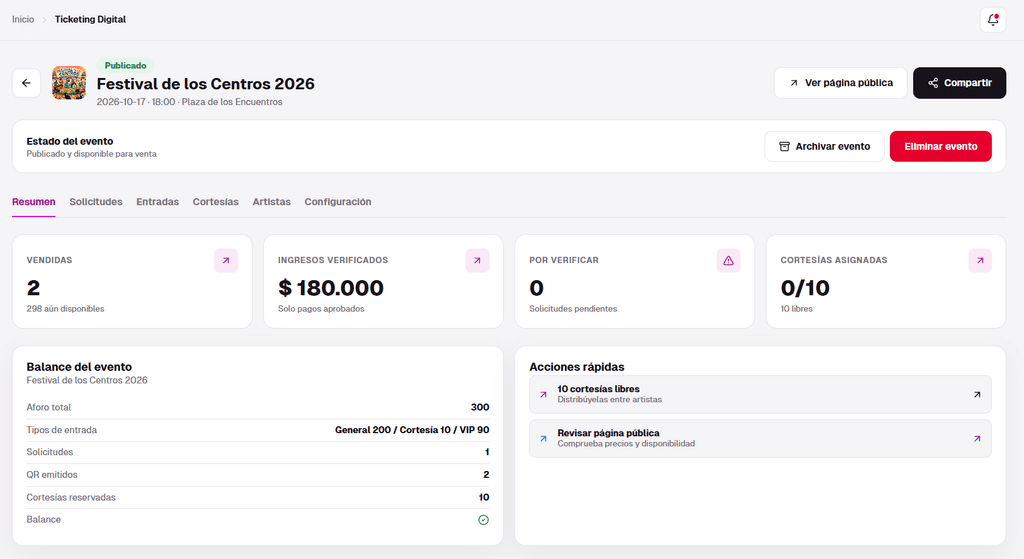Navigate to Inicio breadcrumb
The height and width of the screenshot is (559, 1024).
23,20
